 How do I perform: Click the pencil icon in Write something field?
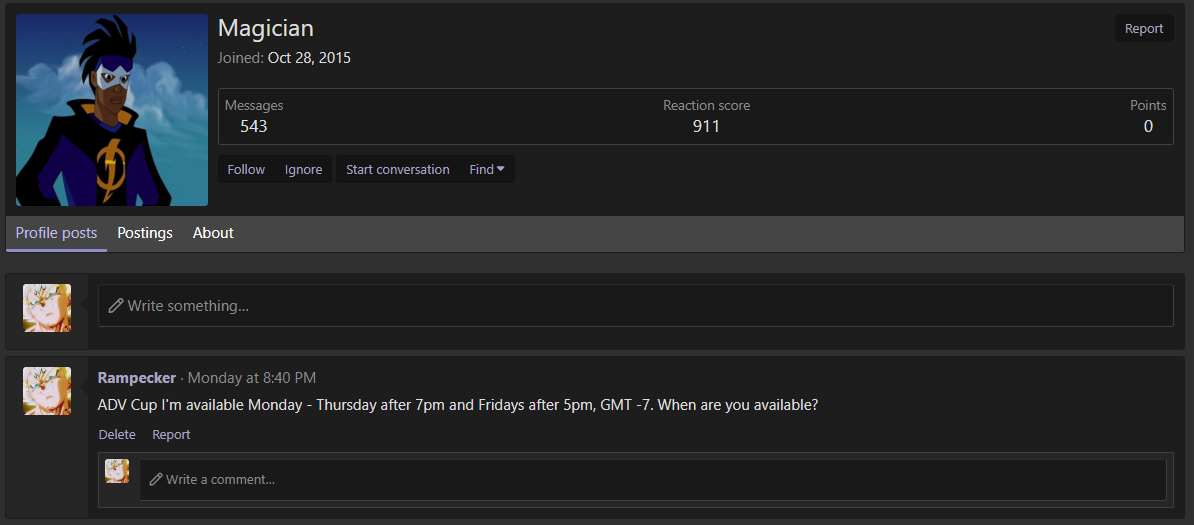[x=116, y=306]
